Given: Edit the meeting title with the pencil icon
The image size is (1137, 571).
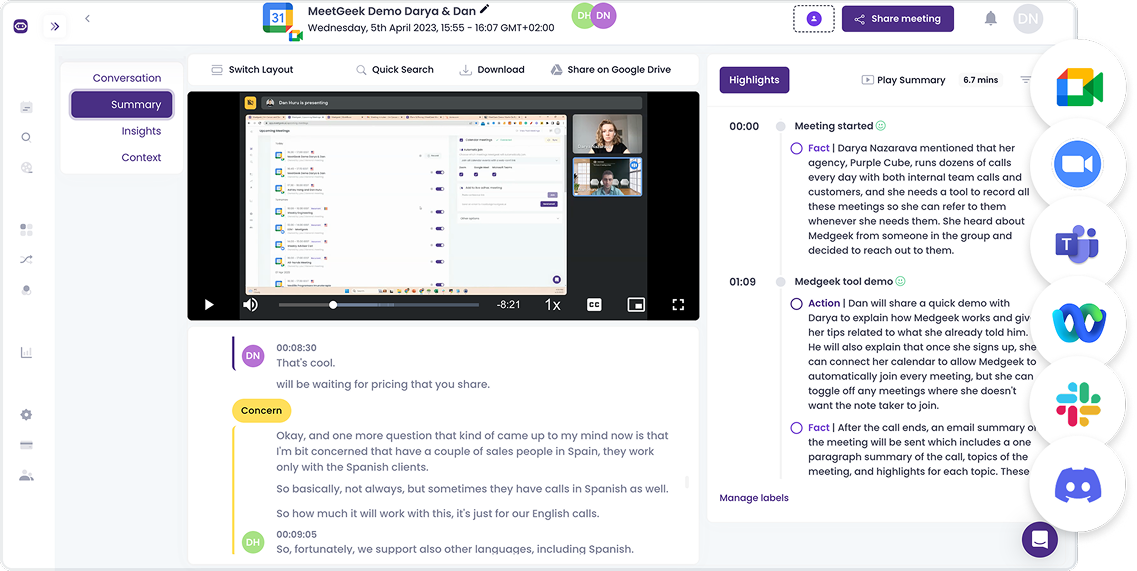Looking at the screenshot, I should coord(484,9).
